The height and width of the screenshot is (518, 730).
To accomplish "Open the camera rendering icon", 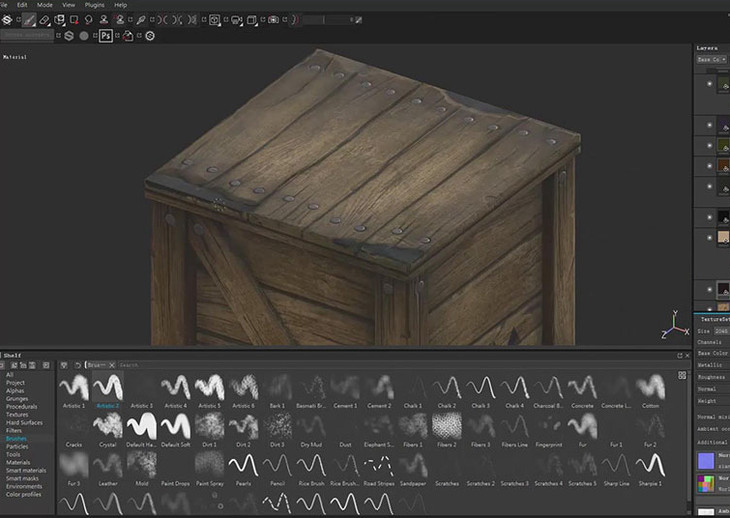I will pos(273,20).
